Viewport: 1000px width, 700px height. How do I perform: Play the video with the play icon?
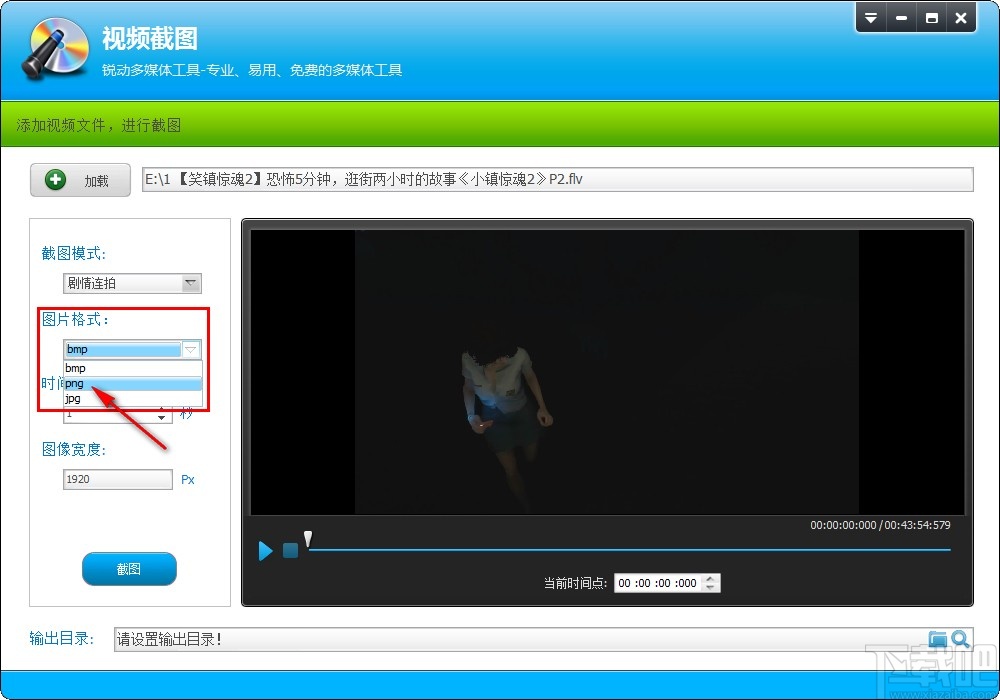(x=265, y=550)
